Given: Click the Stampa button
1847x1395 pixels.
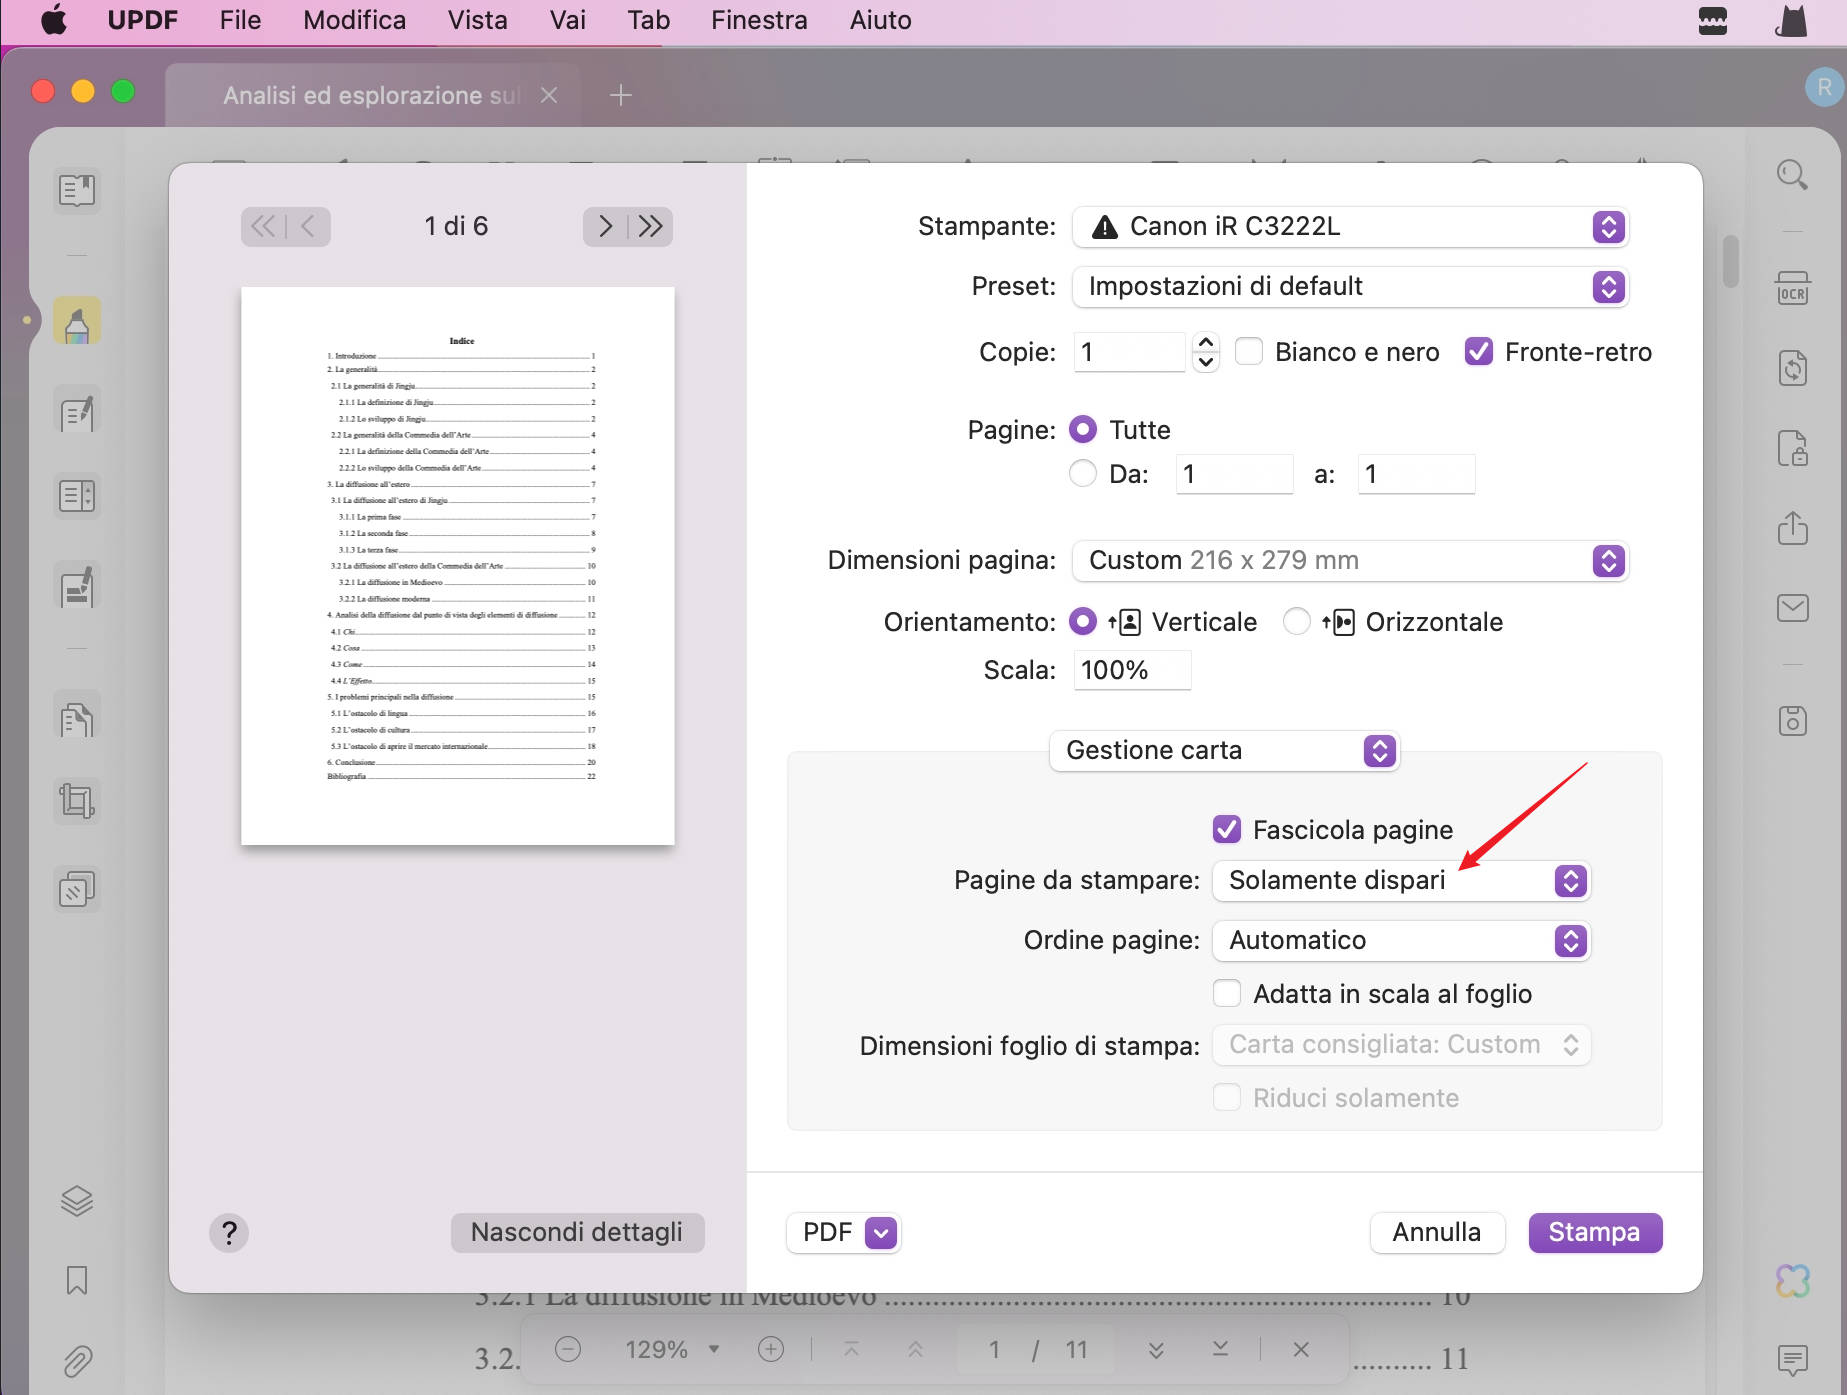Looking at the screenshot, I should 1595,1233.
